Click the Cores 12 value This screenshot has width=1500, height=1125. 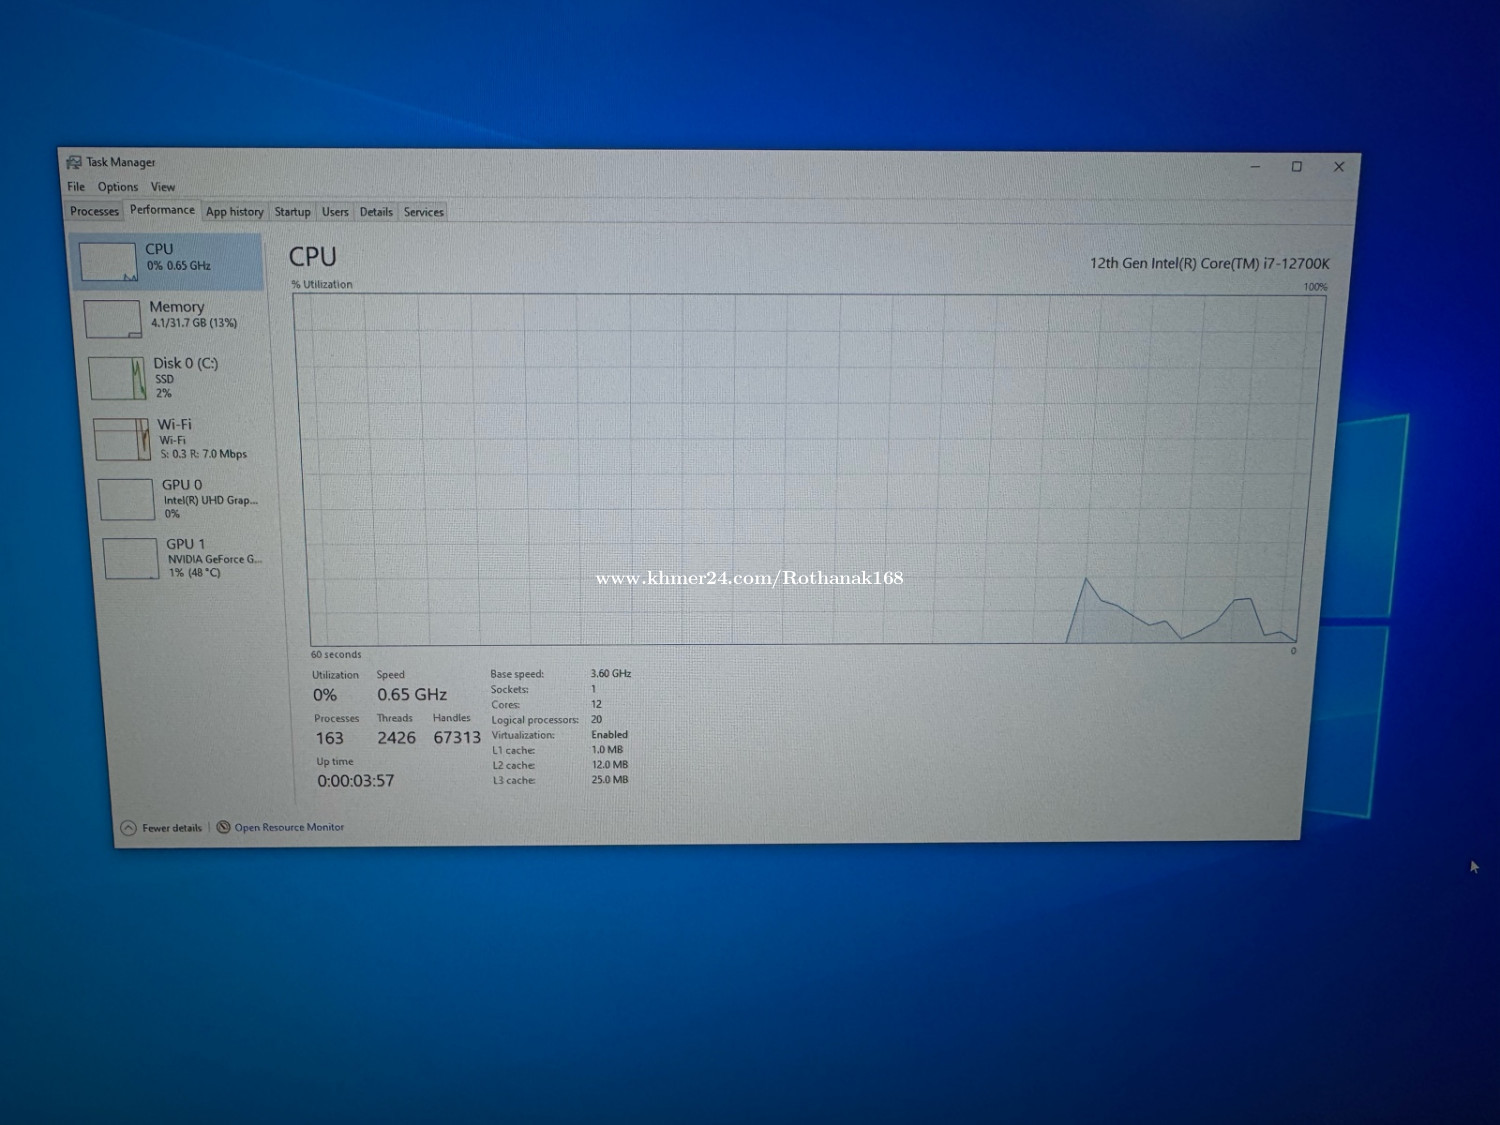click(x=597, y=705)
